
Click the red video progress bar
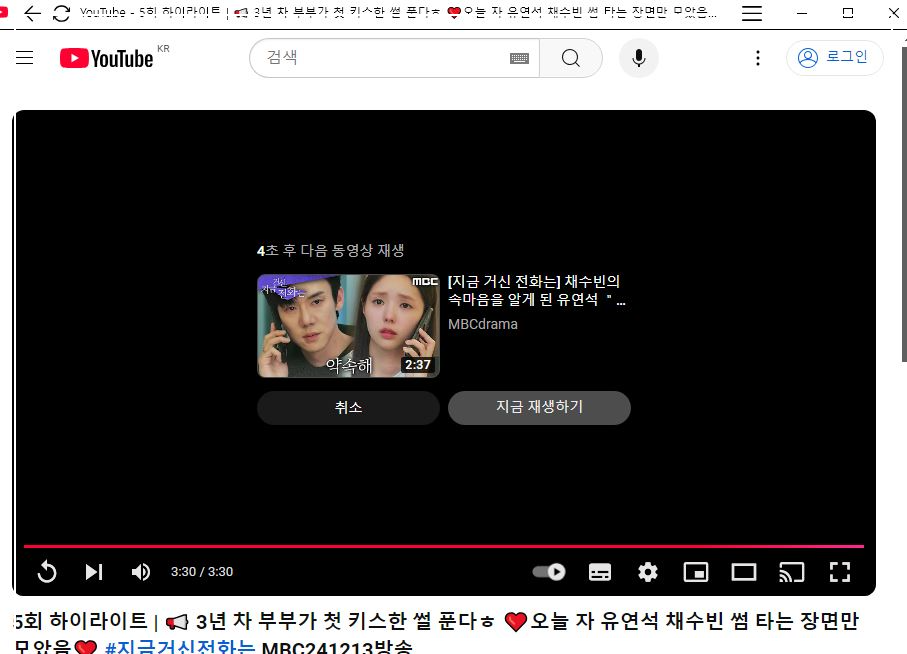[x=444, y=546]
